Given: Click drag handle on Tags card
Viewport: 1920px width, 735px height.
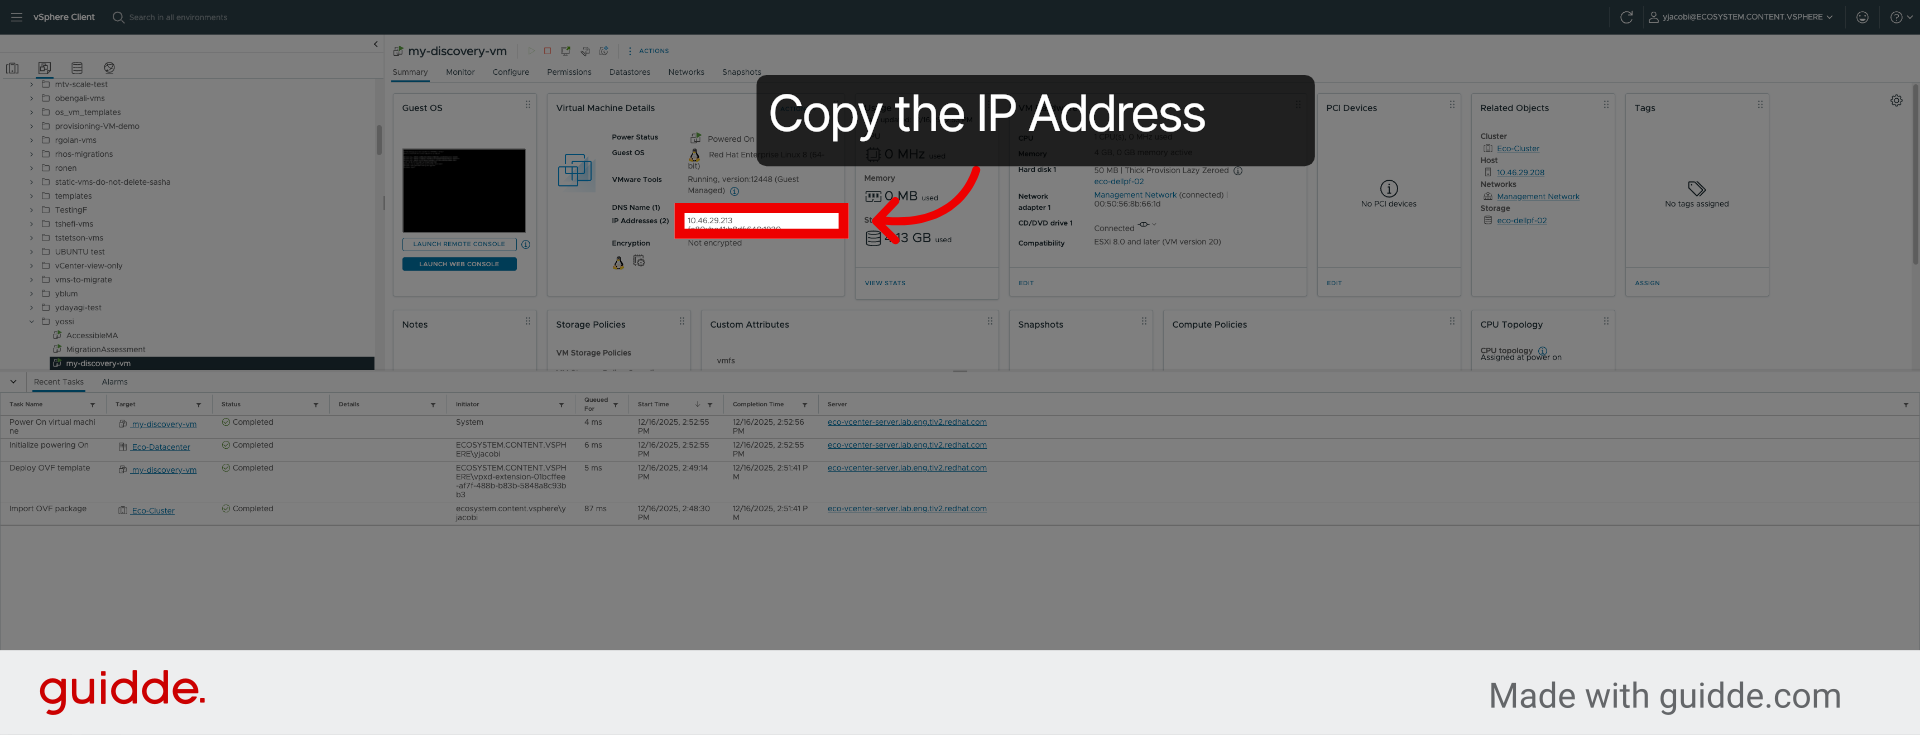Looking at the screenshot, I should [1760, 104].
